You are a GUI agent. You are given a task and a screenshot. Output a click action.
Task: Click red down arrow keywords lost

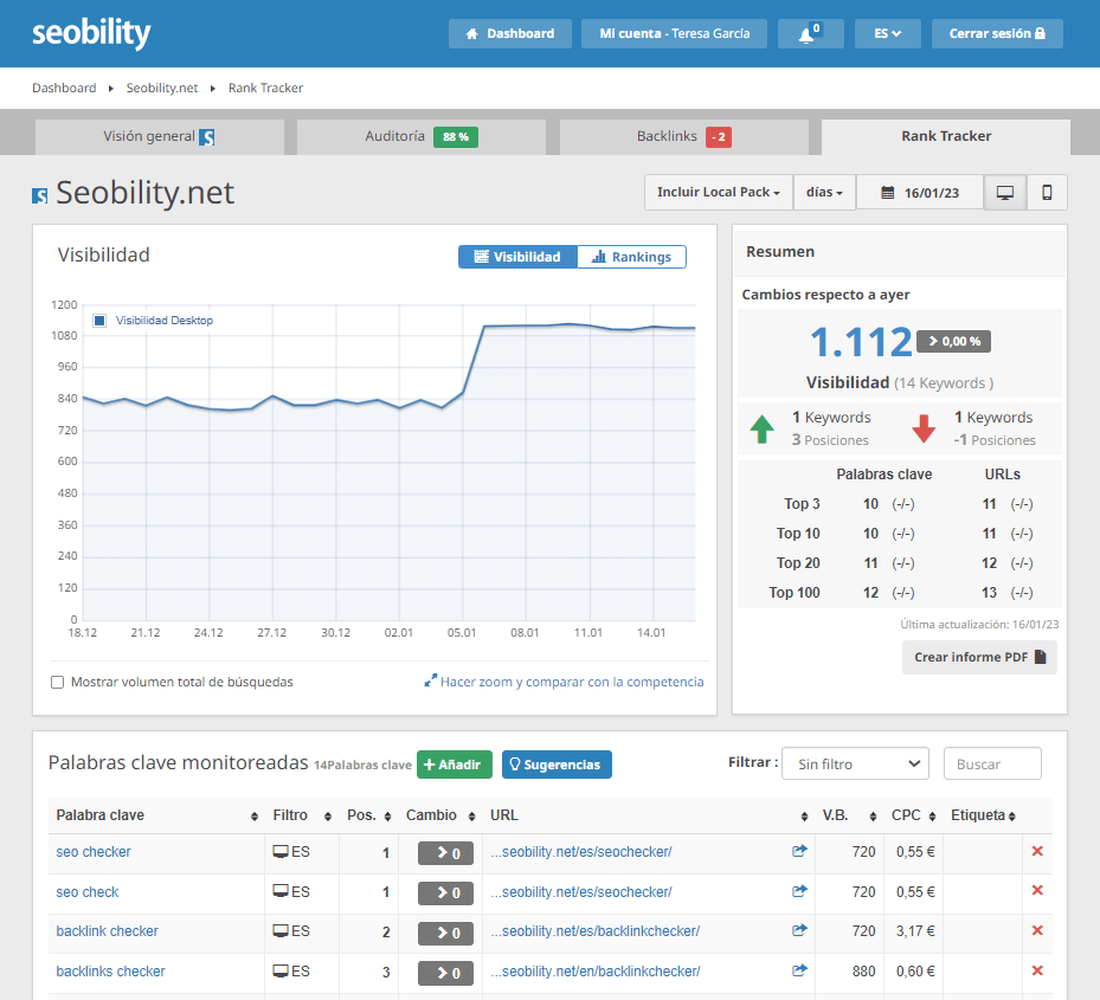(x=924, y=429)
